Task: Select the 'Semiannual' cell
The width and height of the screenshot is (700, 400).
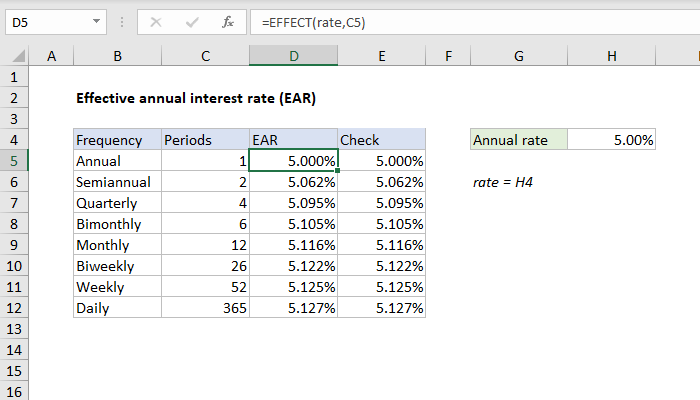Action: 117,182
